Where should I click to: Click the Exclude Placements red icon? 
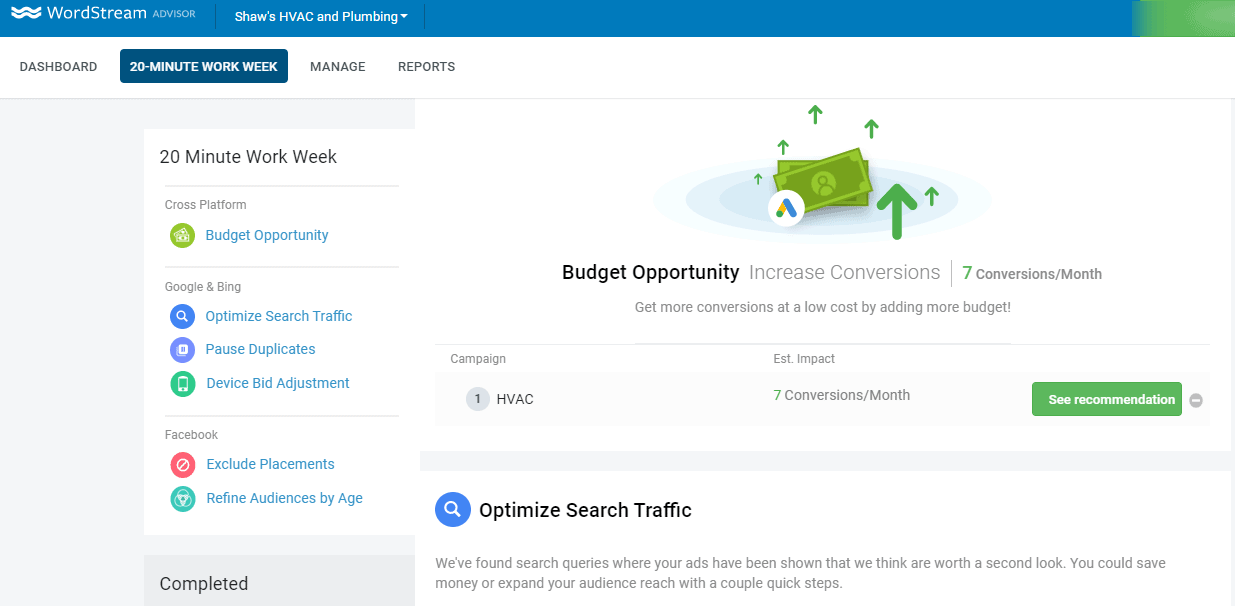(x=182, y=465)
